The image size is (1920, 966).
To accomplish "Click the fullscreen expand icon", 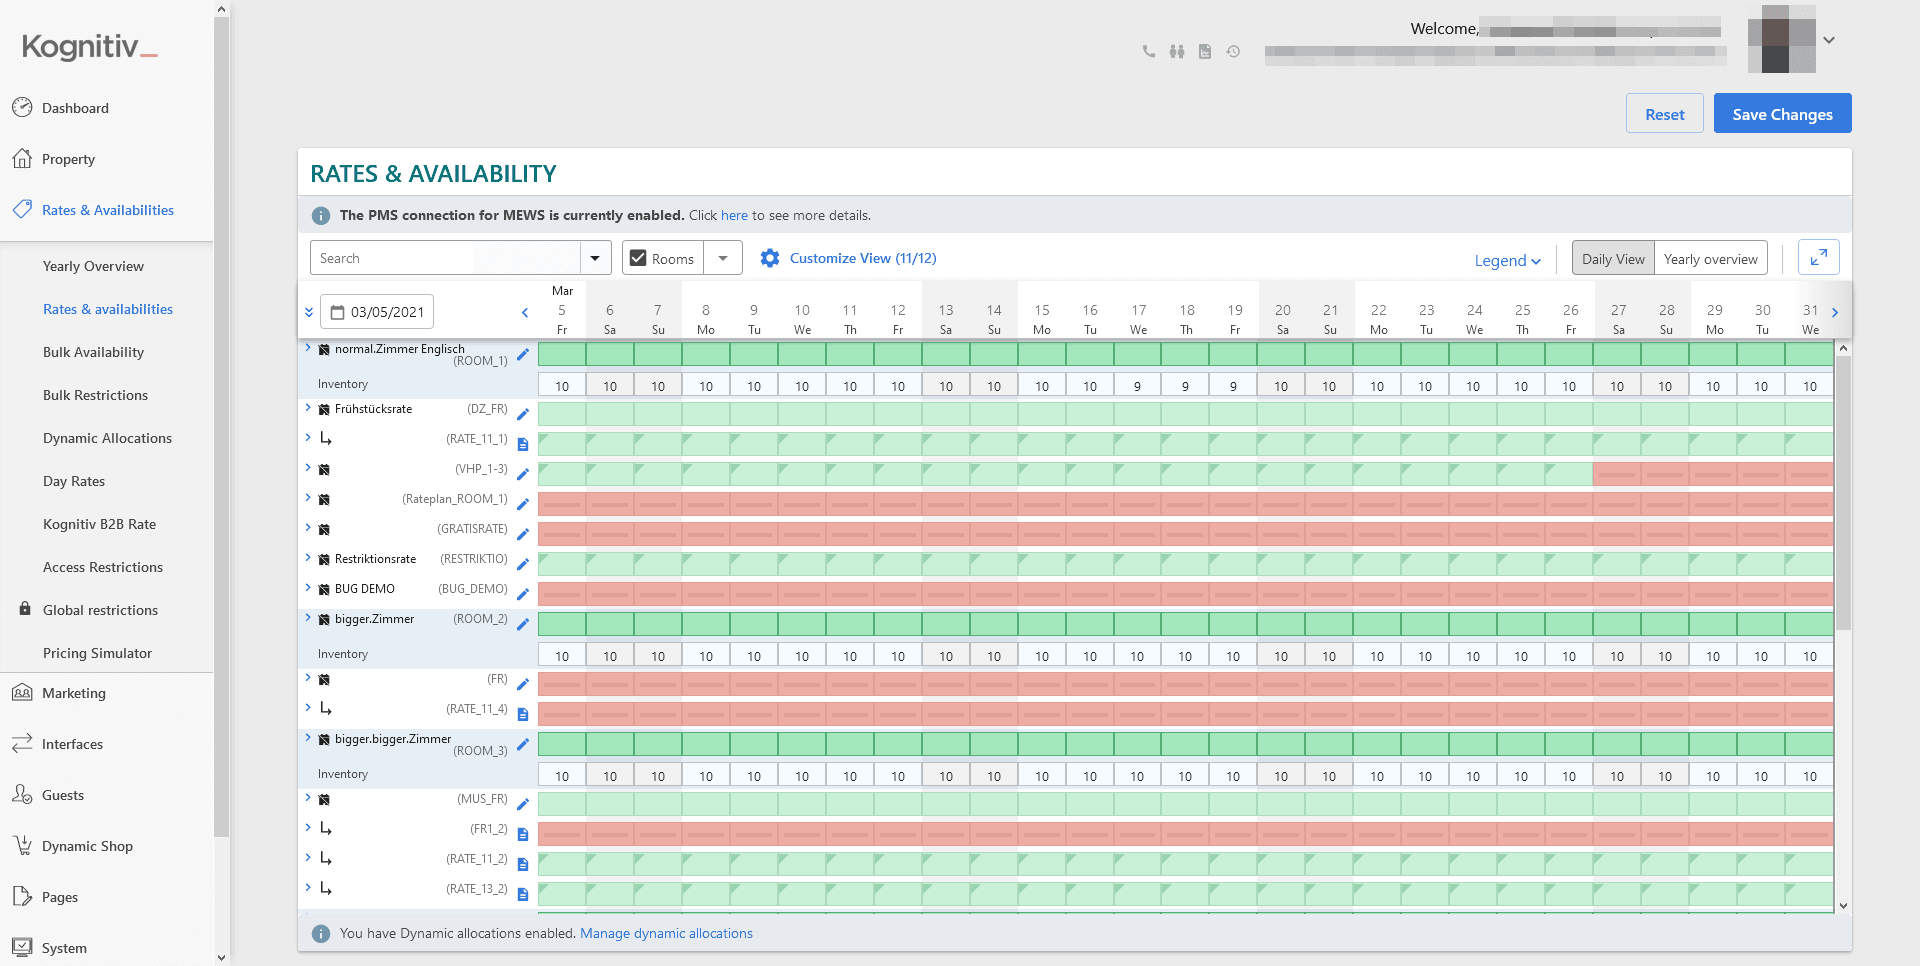I will click(1818, 258).
